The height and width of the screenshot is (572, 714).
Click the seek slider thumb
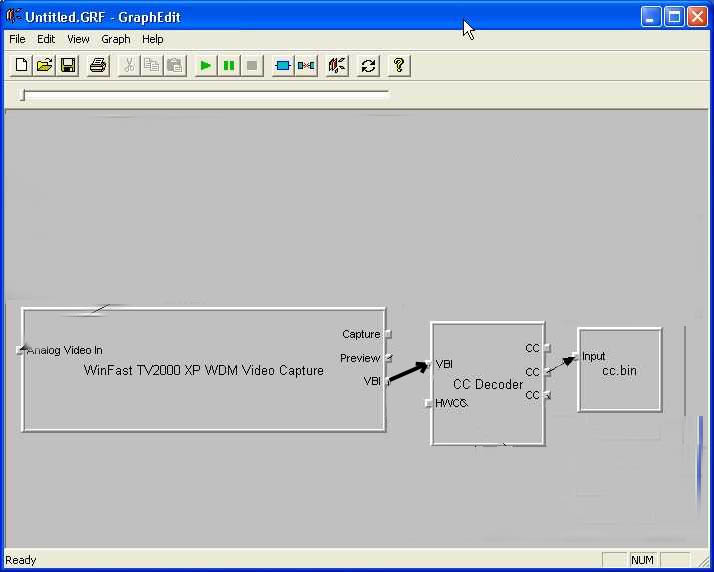point(22,95)
